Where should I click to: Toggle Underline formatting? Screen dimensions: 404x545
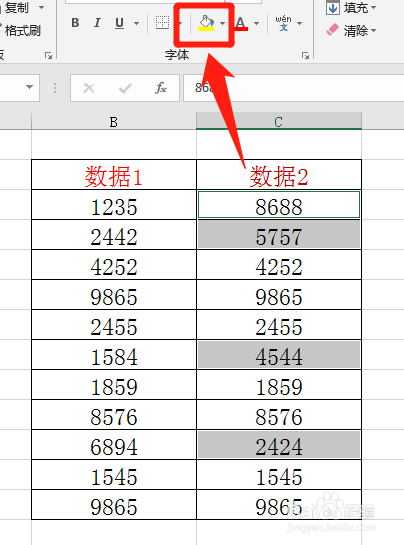[x=120, y=23]
